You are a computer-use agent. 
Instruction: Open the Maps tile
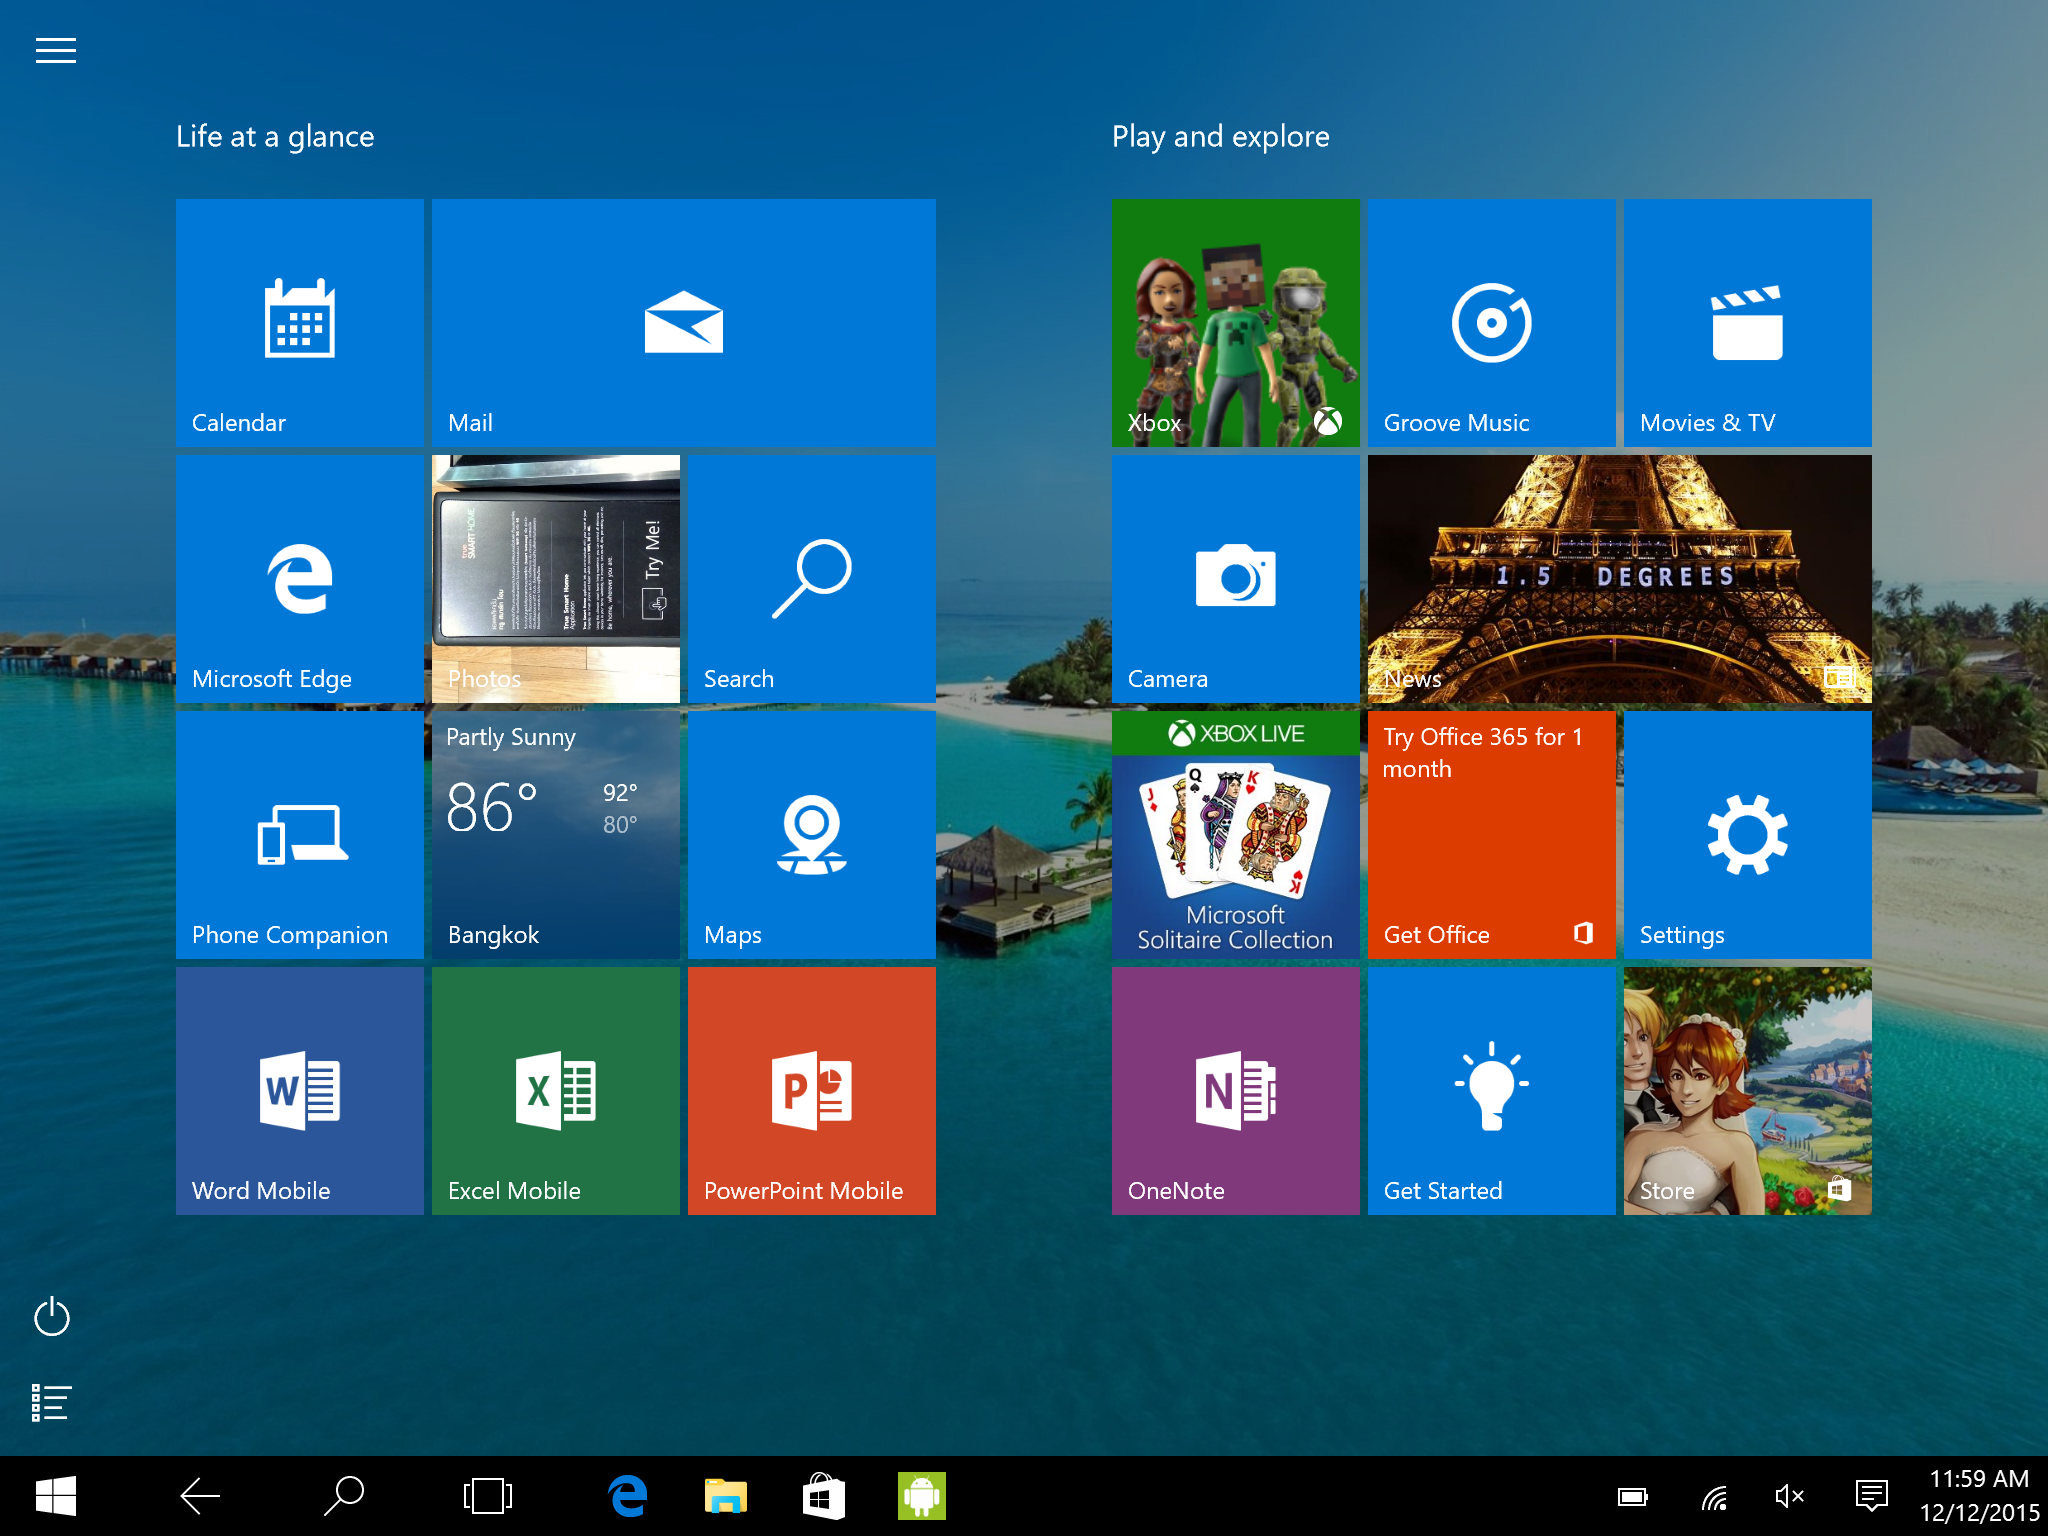[x=811, y=834]
